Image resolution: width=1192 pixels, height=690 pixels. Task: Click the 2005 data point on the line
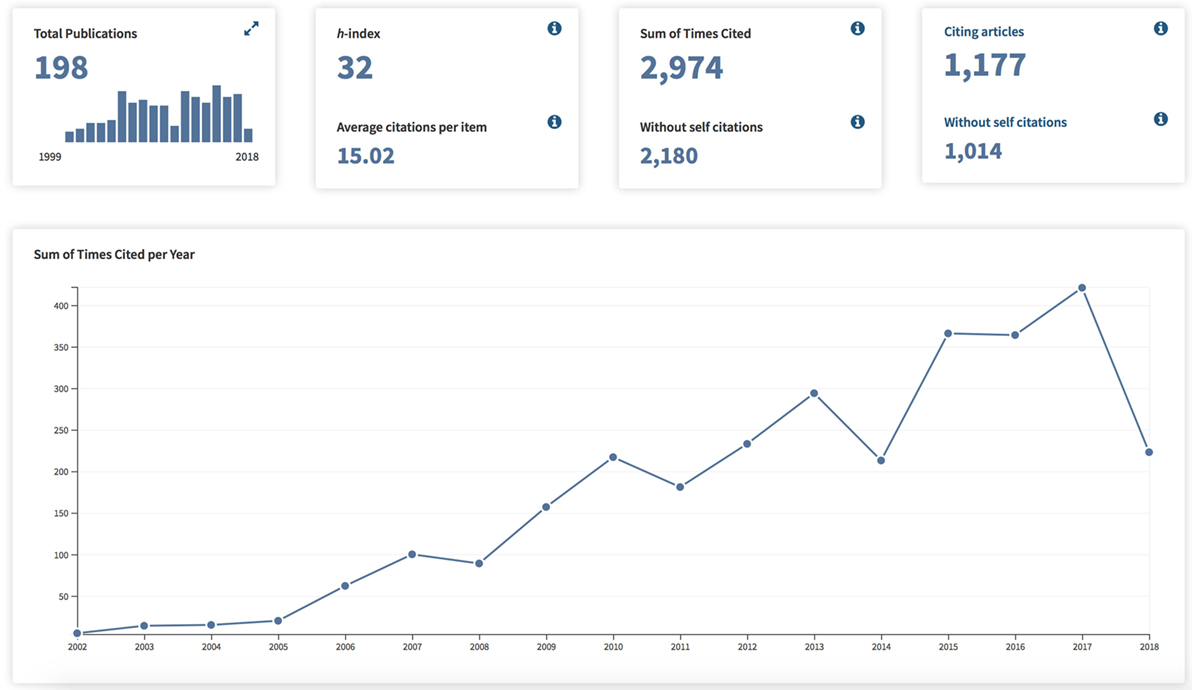tap(278, 621)
